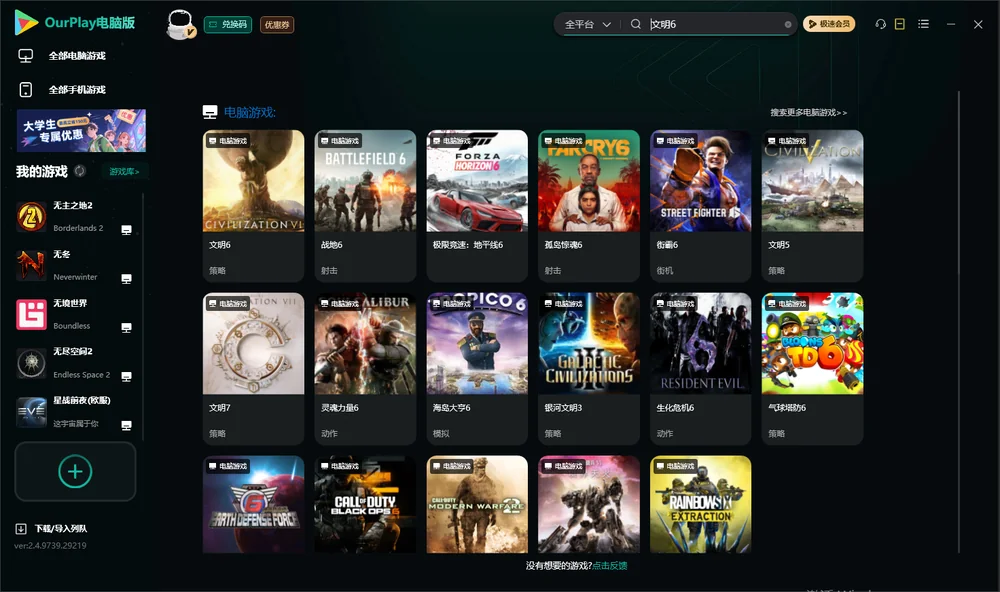Open the Forza Horizon 6 cover
The height and width of the screenshot is (592, 1000).
477,181
